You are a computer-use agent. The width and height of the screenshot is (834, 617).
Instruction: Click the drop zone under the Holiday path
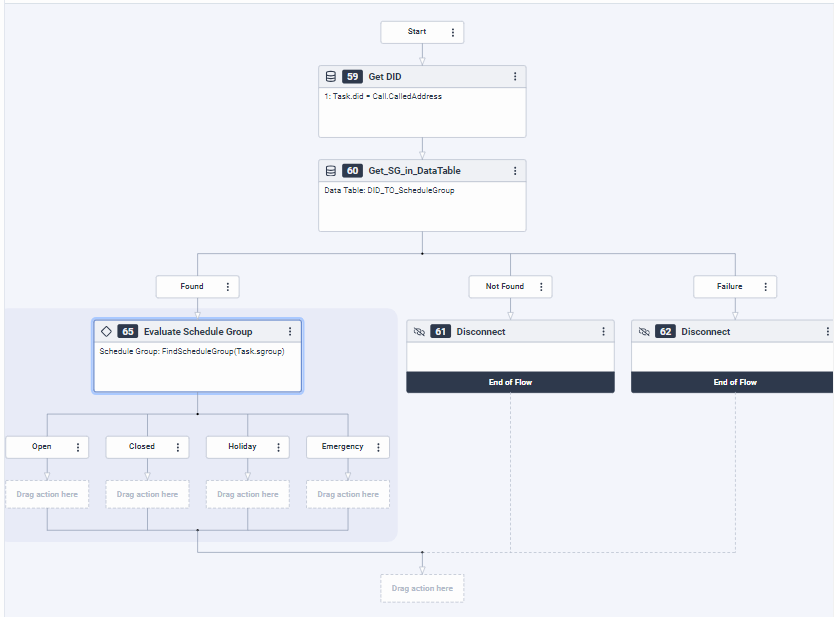pyautogui.click(x=247, y=494)
